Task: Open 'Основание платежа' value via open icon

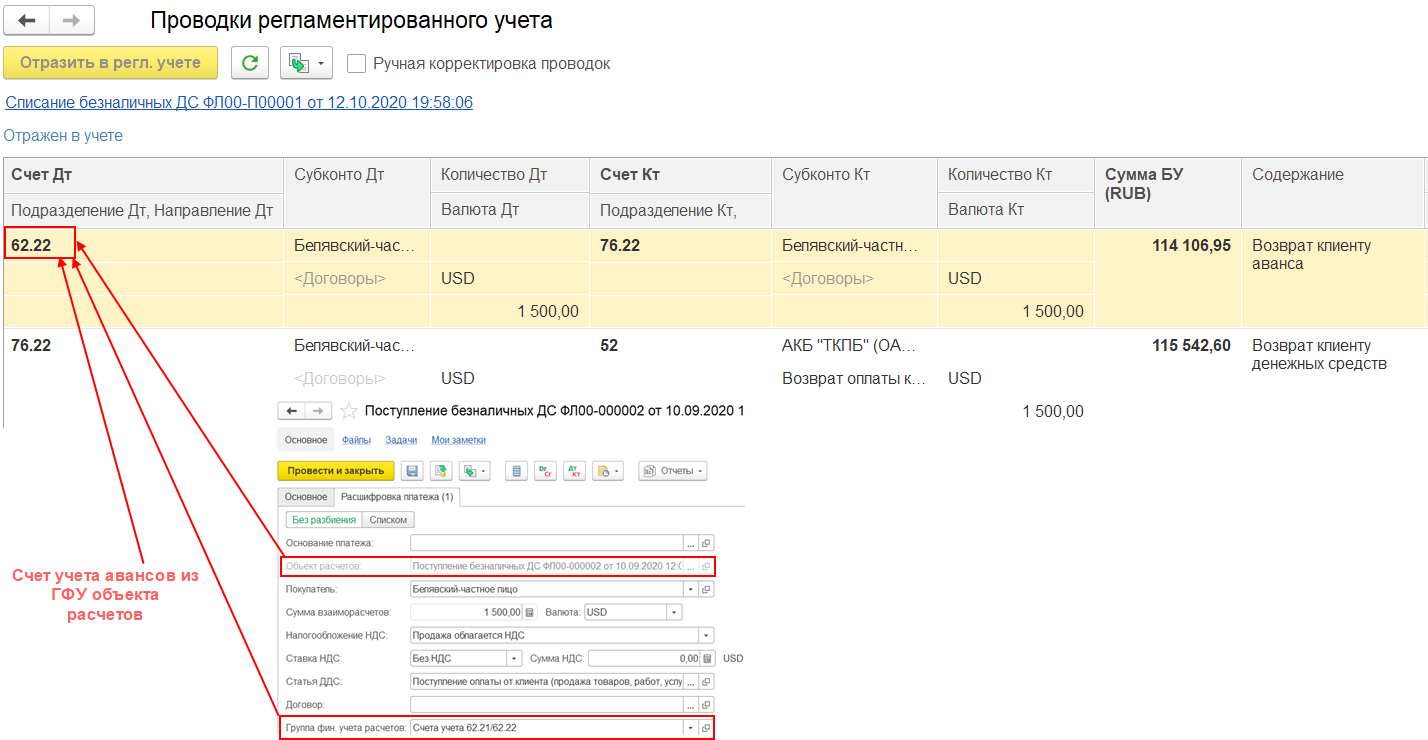Action: pyautogui.click(x=706, y=543)
